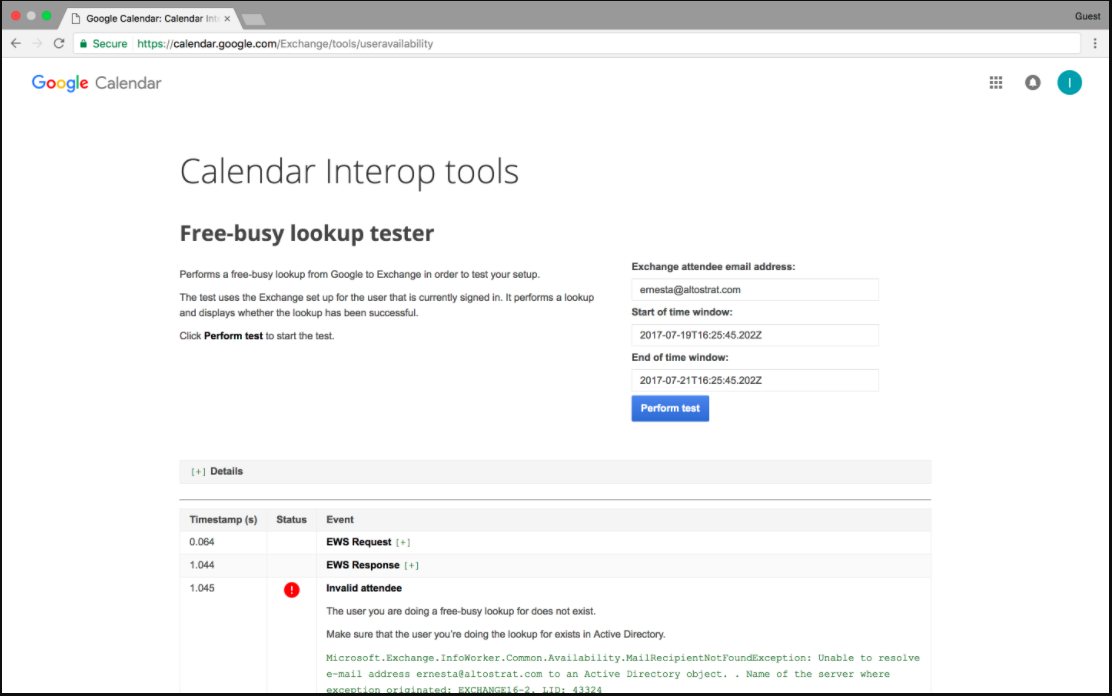
Task: Click the Event column header
Action: coord(340,519)
